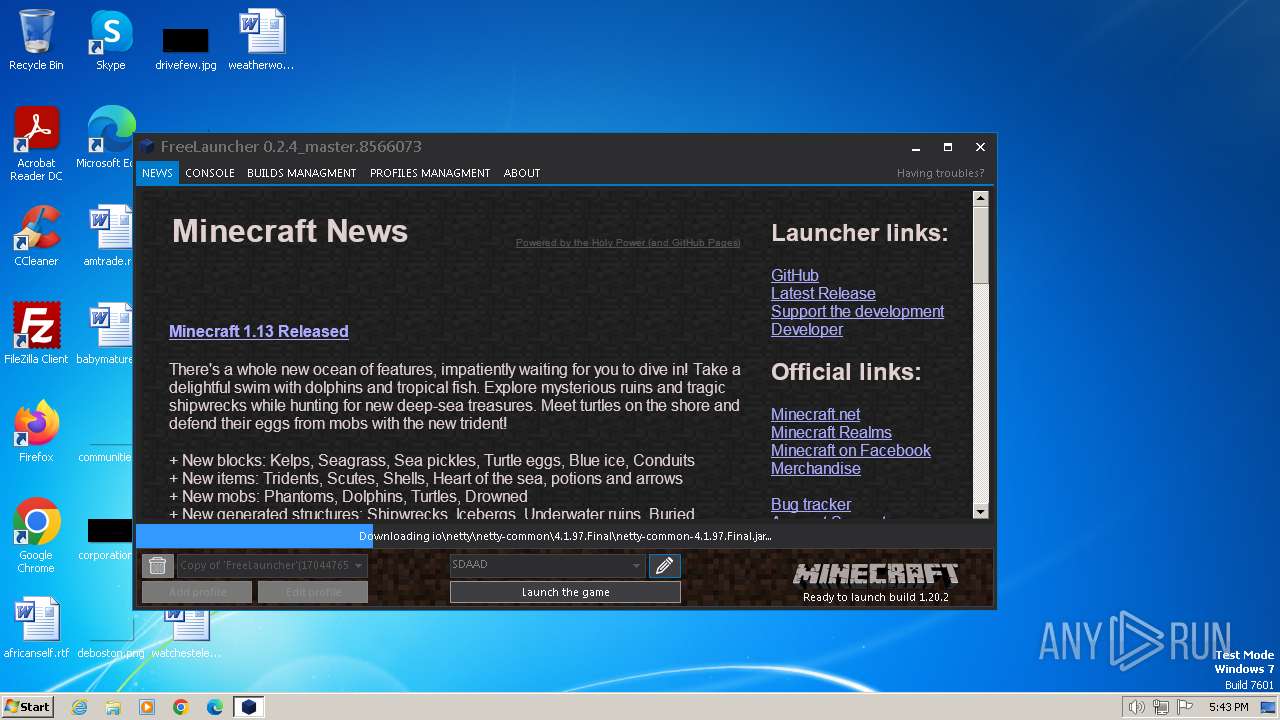
Task: Select weatherwo... Word document icon
Action: click(x=261, y=40)
